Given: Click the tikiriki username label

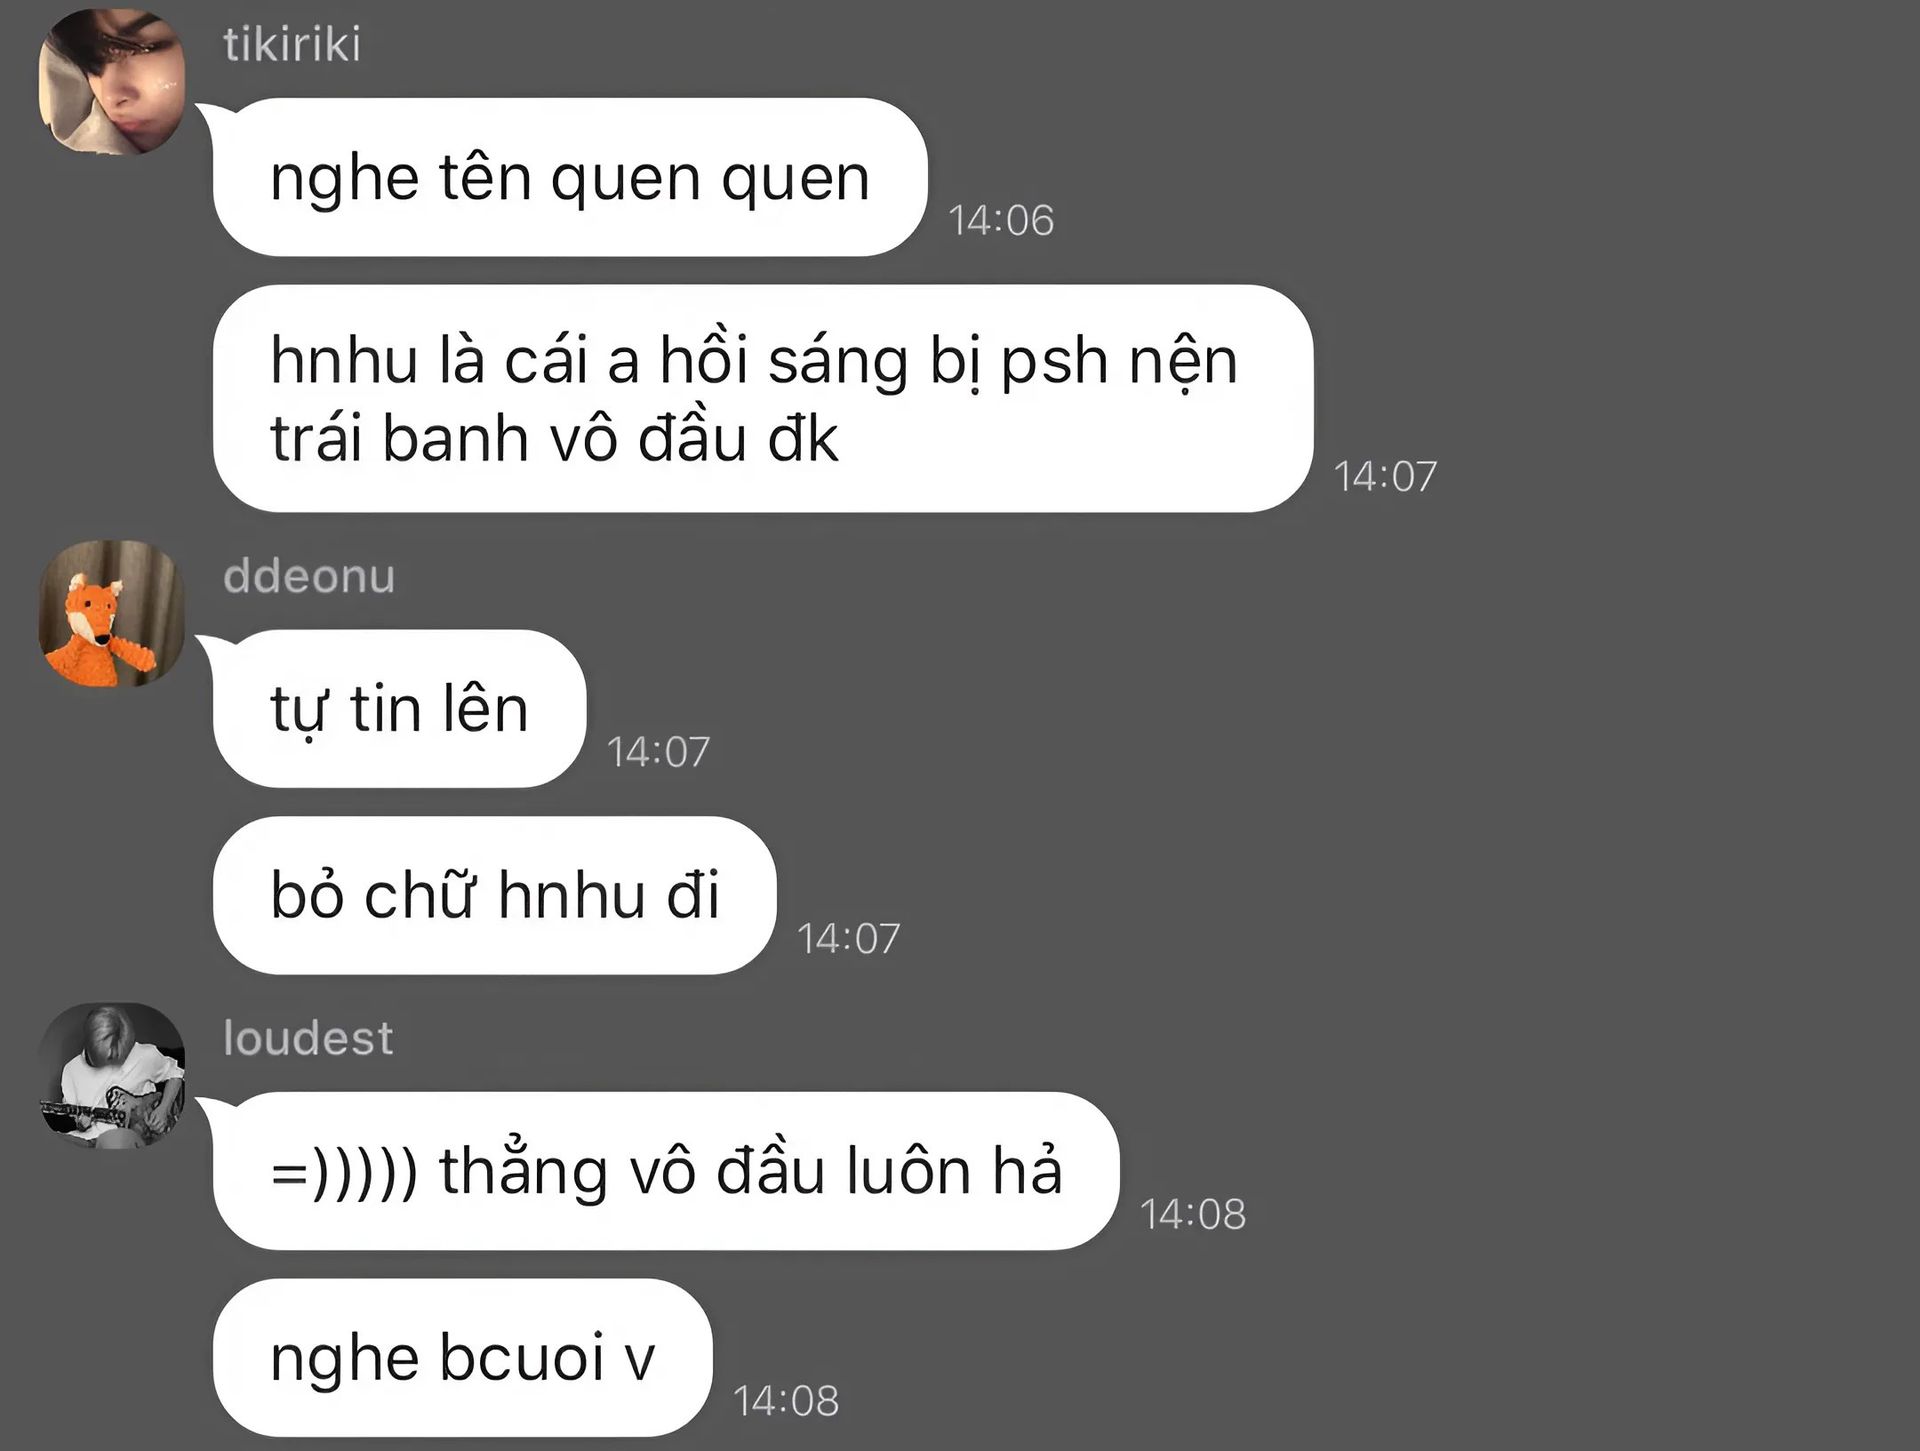Looking at the screenshot, I should [291, 45].
